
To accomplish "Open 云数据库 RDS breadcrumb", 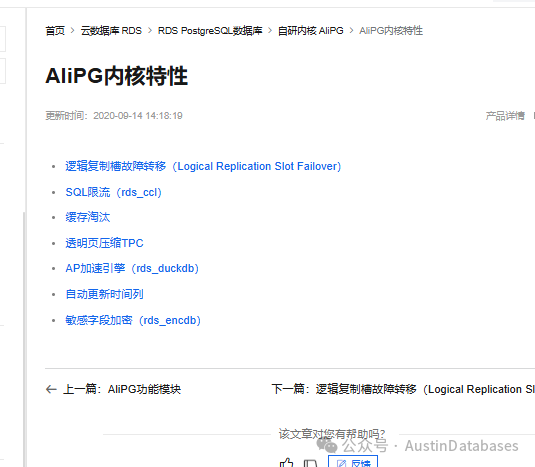I will coord(111,31).
